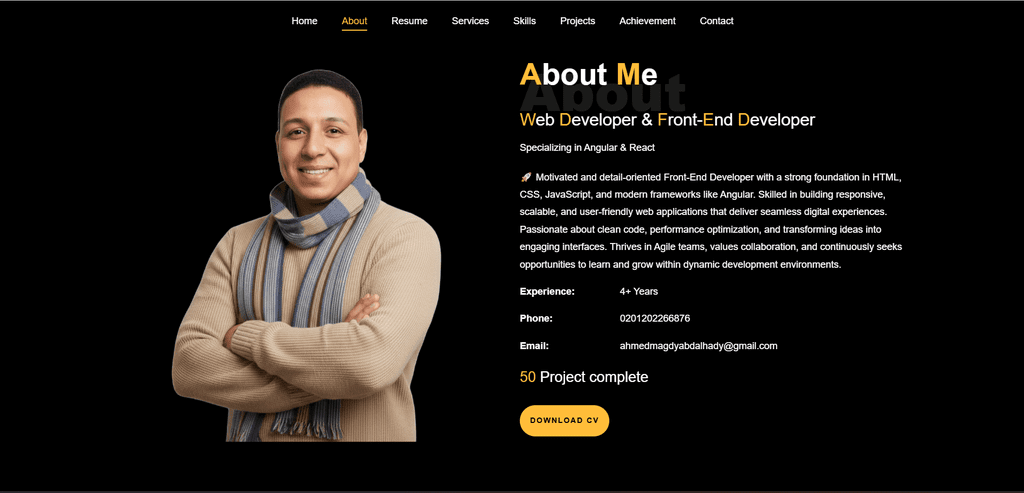The image size is (1024, 493).
Task: Open the Services nav link
Action: click(470, 21)
